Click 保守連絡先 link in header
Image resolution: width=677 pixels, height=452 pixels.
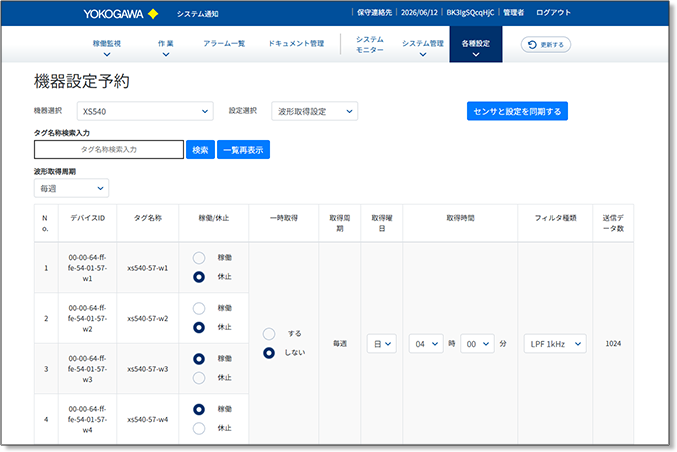(374, 13)
